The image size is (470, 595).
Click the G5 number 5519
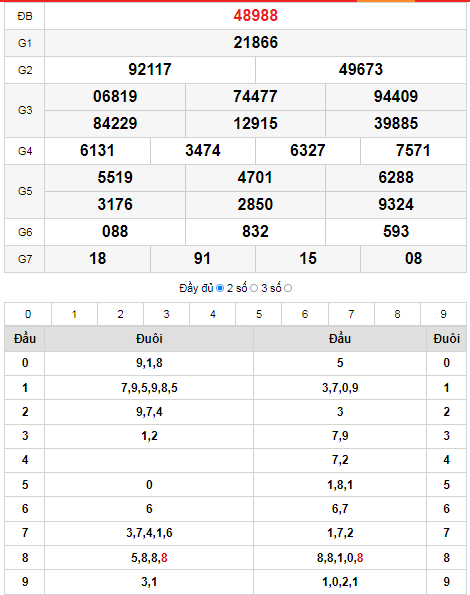115,178
